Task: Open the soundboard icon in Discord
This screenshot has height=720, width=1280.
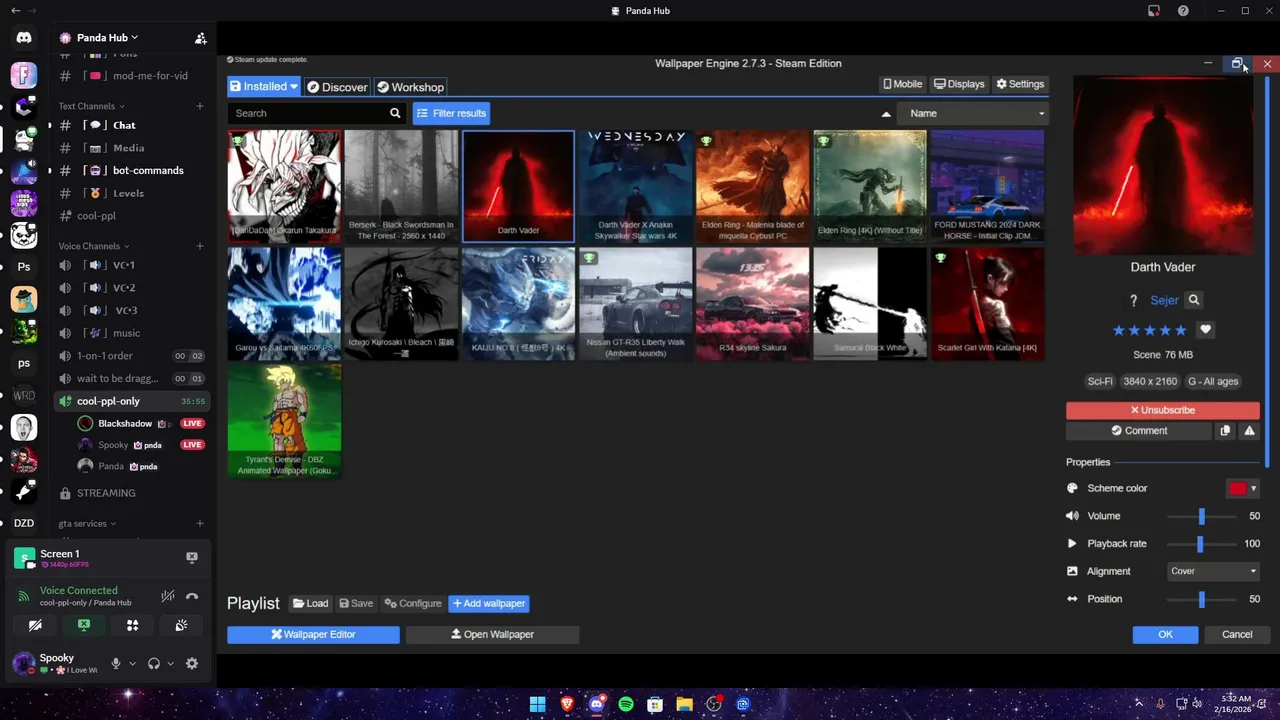Action: (x=181, y=625)
